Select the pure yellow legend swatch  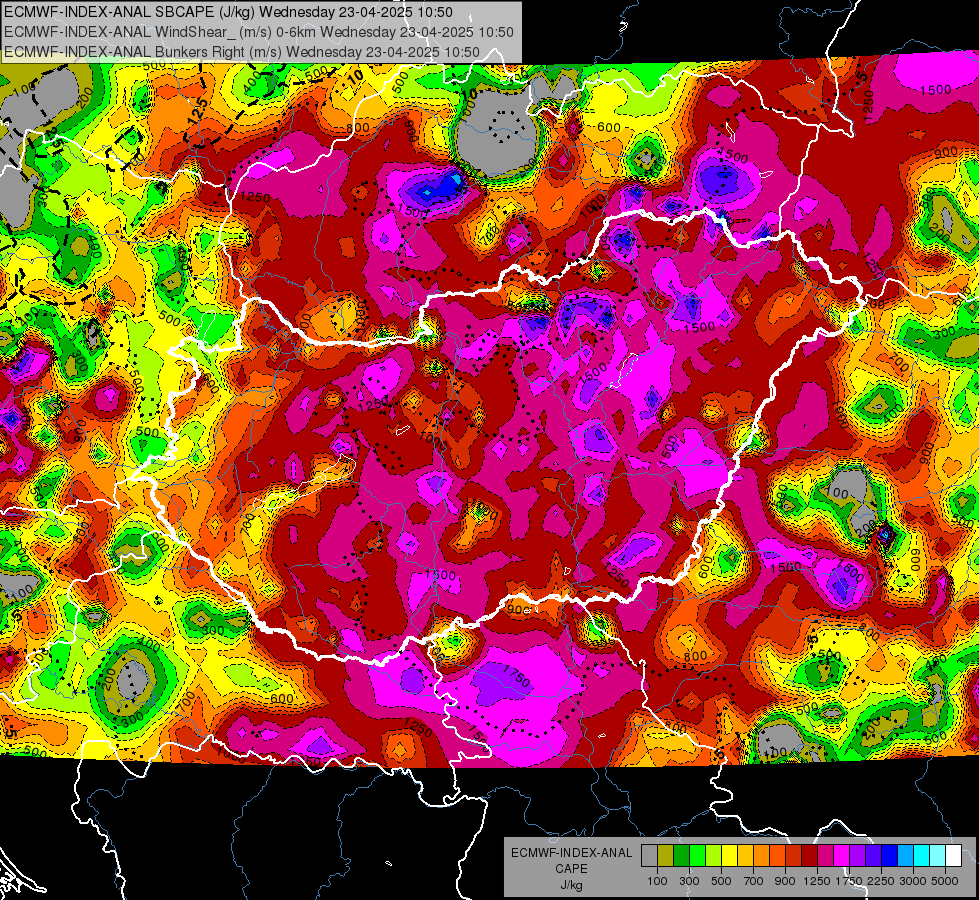729,855
